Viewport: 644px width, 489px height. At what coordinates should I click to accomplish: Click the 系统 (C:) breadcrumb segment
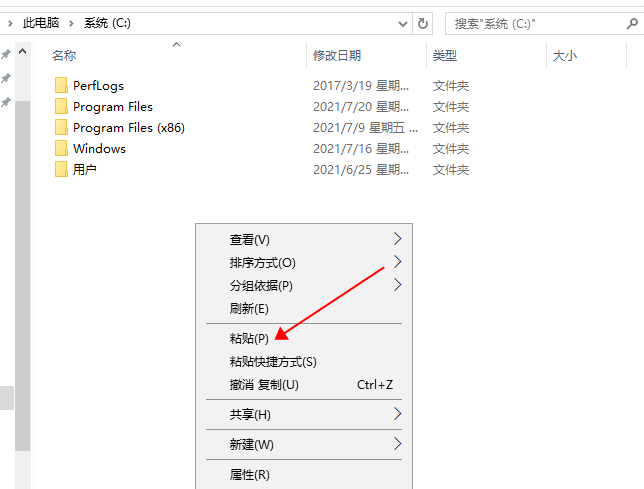pos(105,22)
